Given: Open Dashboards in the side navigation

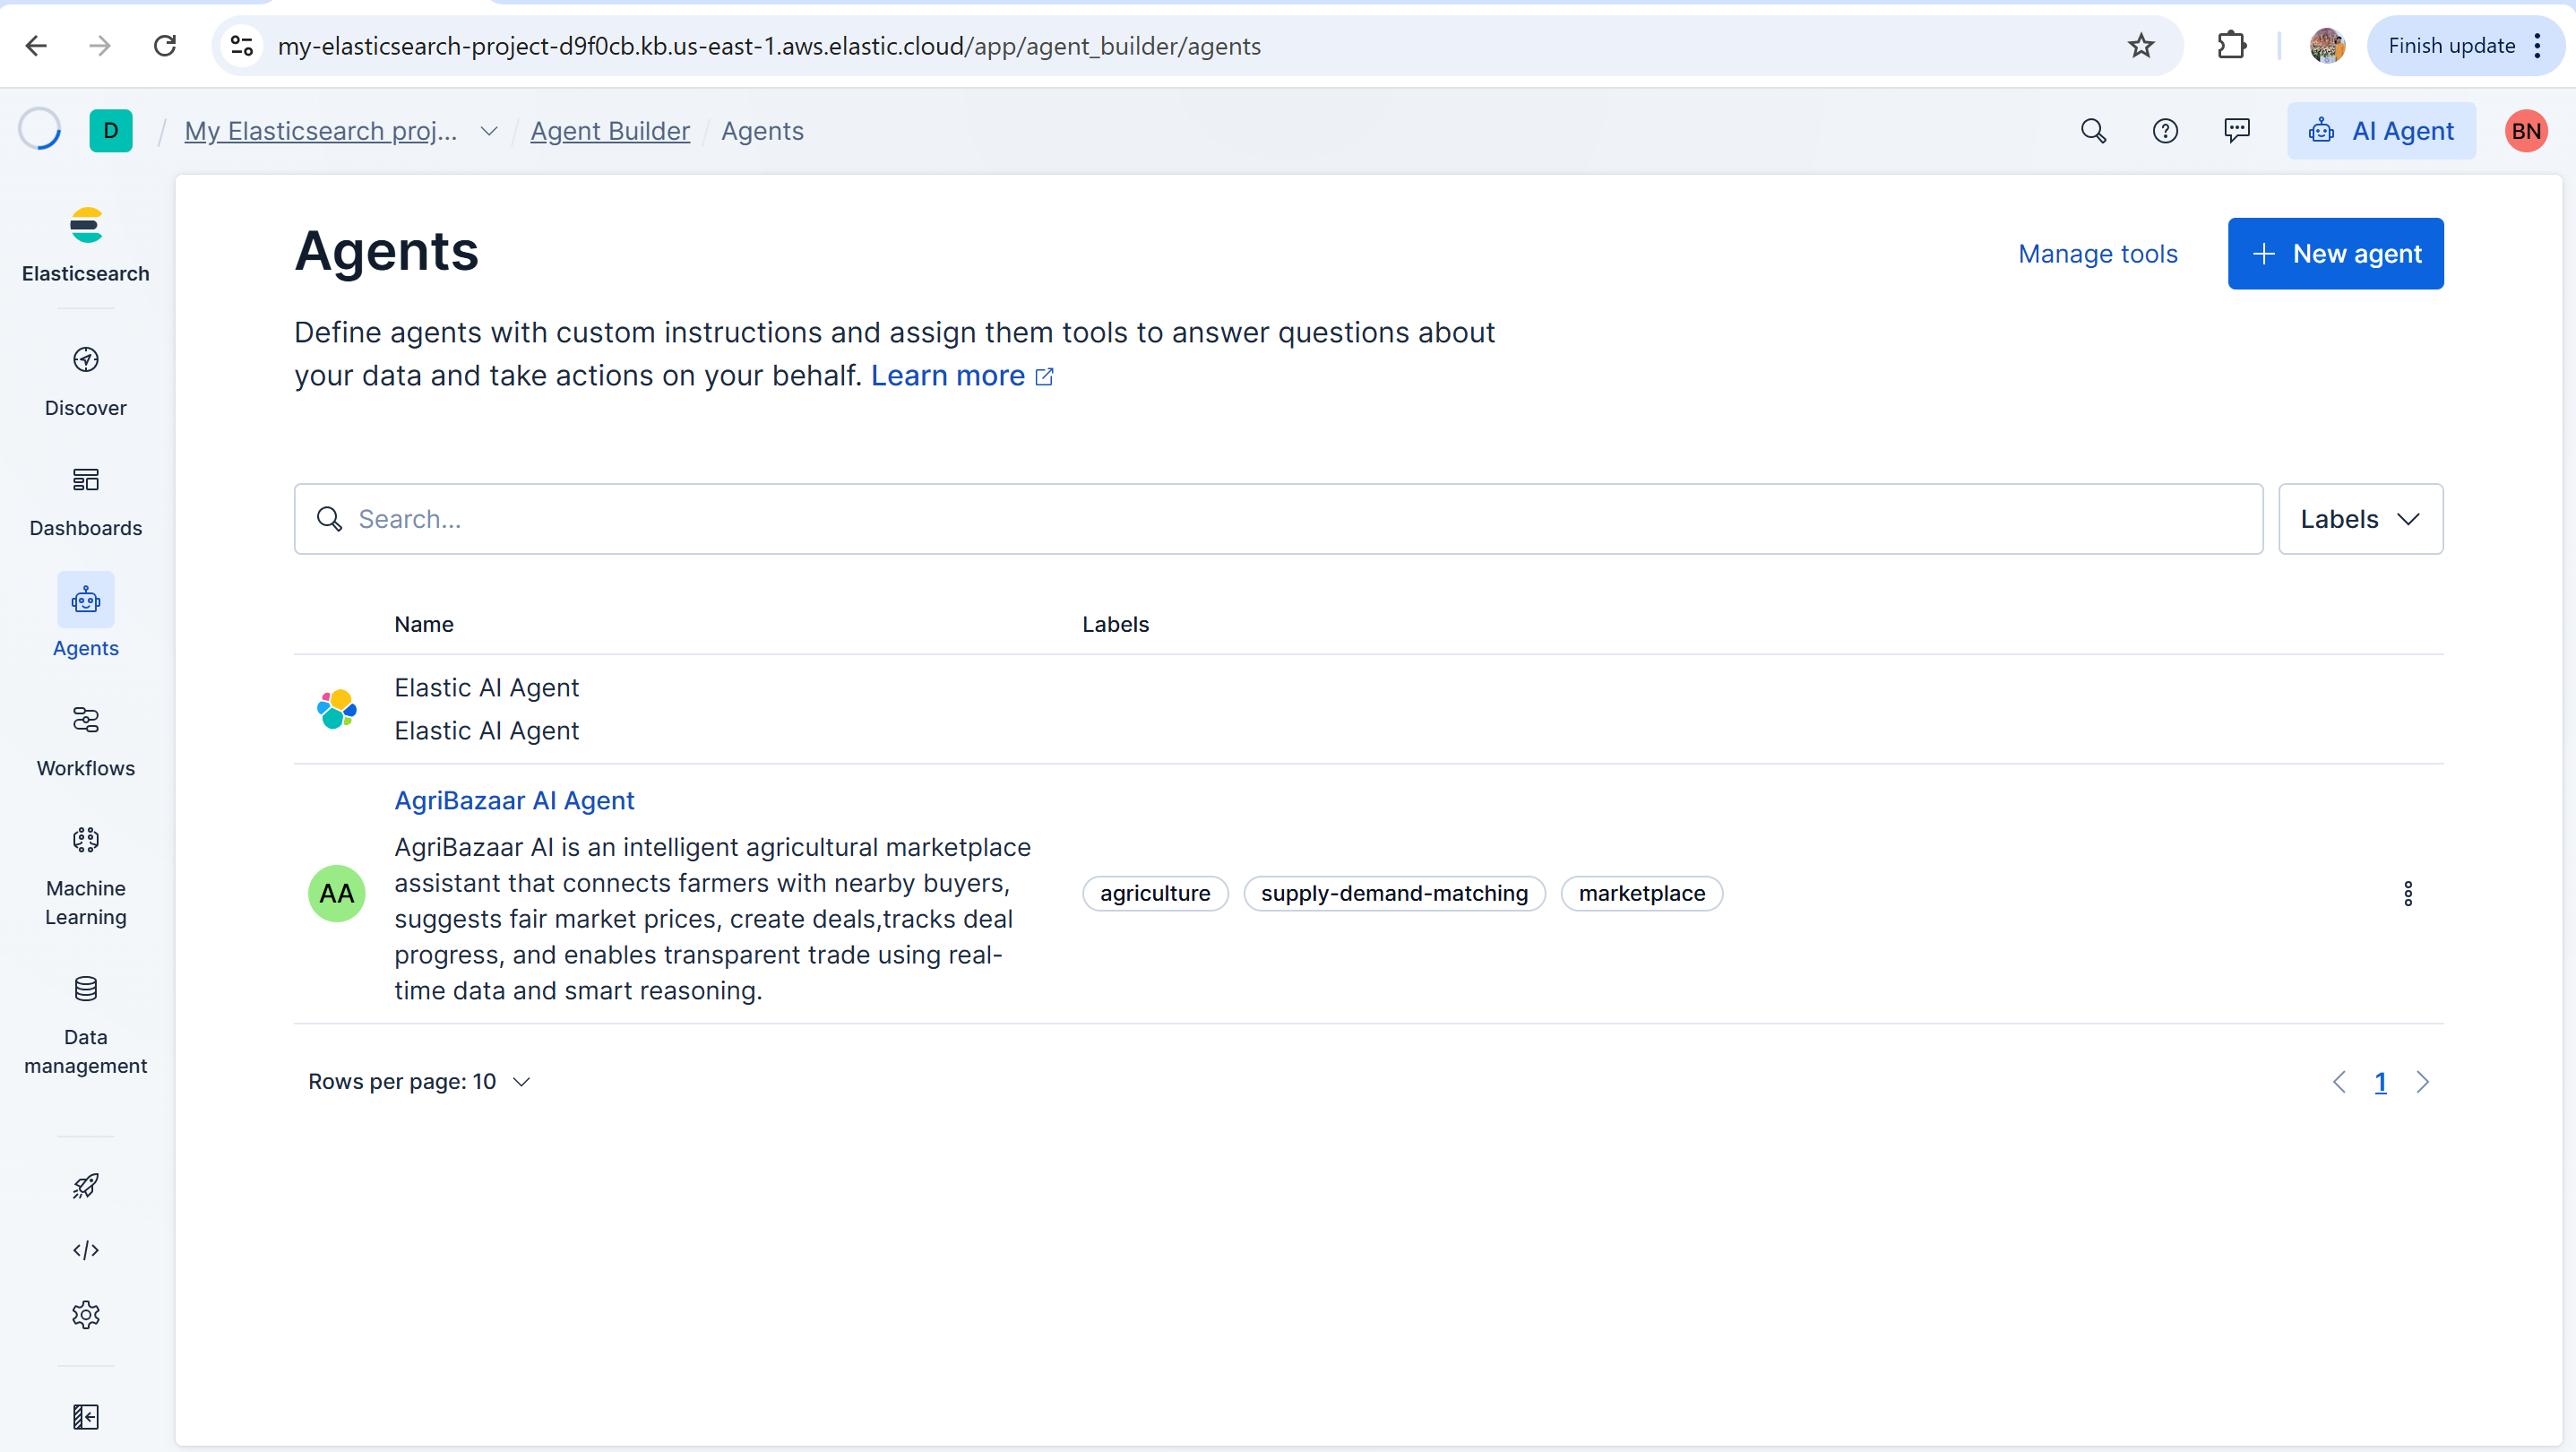Looking at the screenshot, I should pos(85,500).
